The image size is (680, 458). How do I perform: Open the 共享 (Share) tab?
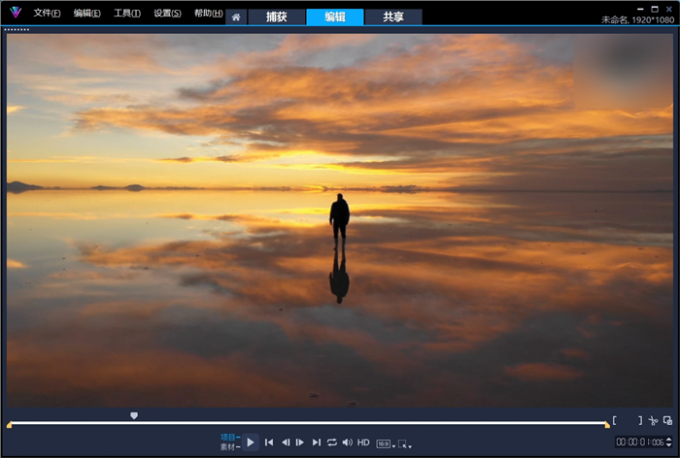392,17
